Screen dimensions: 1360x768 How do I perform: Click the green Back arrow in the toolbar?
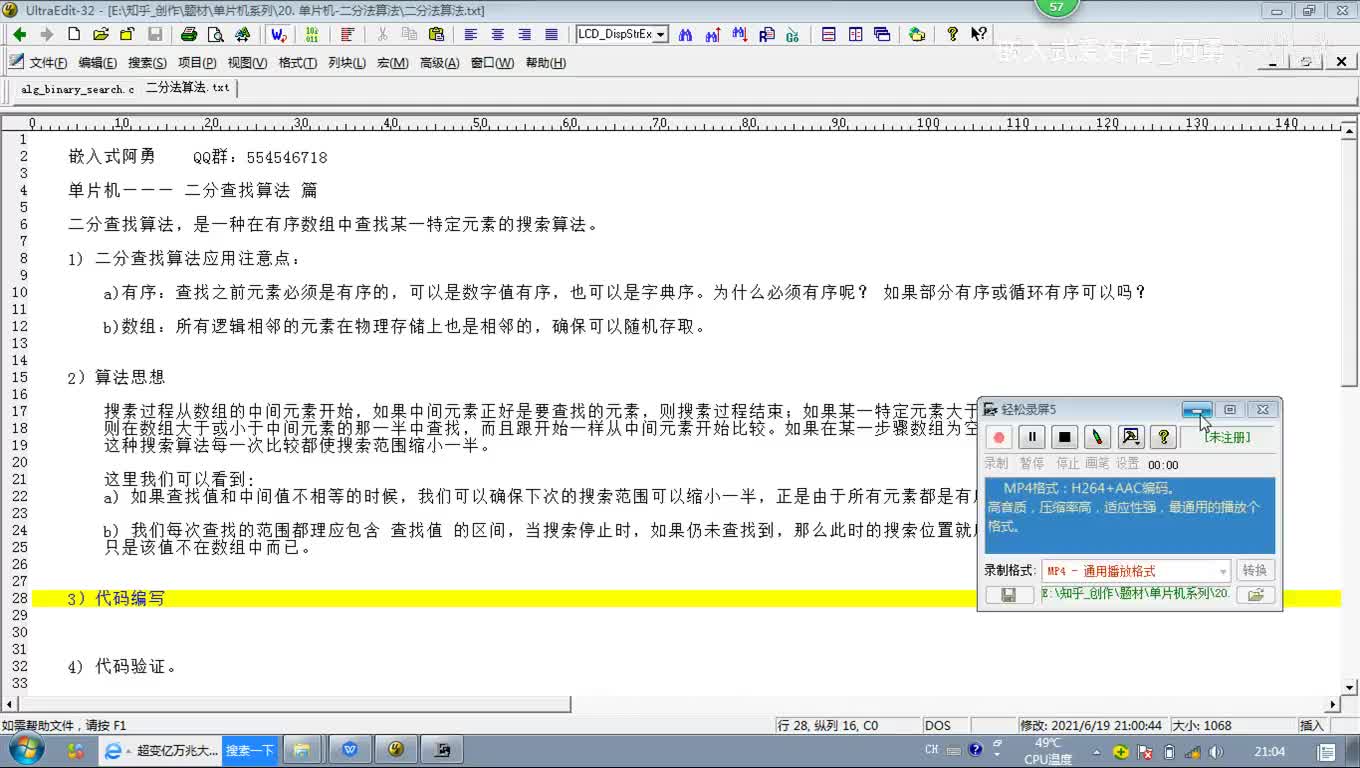coord(19,34)
